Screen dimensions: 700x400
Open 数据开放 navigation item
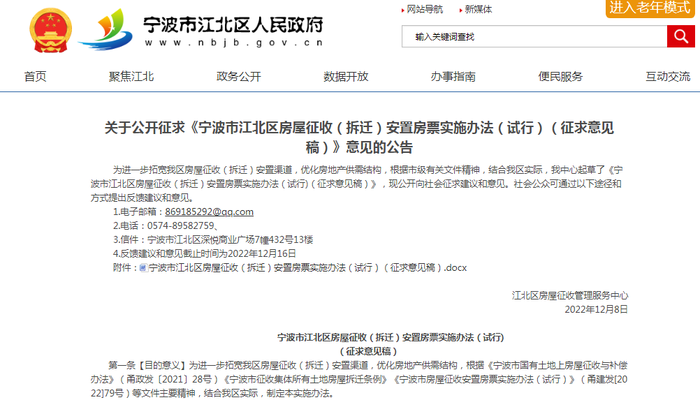click(346, 76)
